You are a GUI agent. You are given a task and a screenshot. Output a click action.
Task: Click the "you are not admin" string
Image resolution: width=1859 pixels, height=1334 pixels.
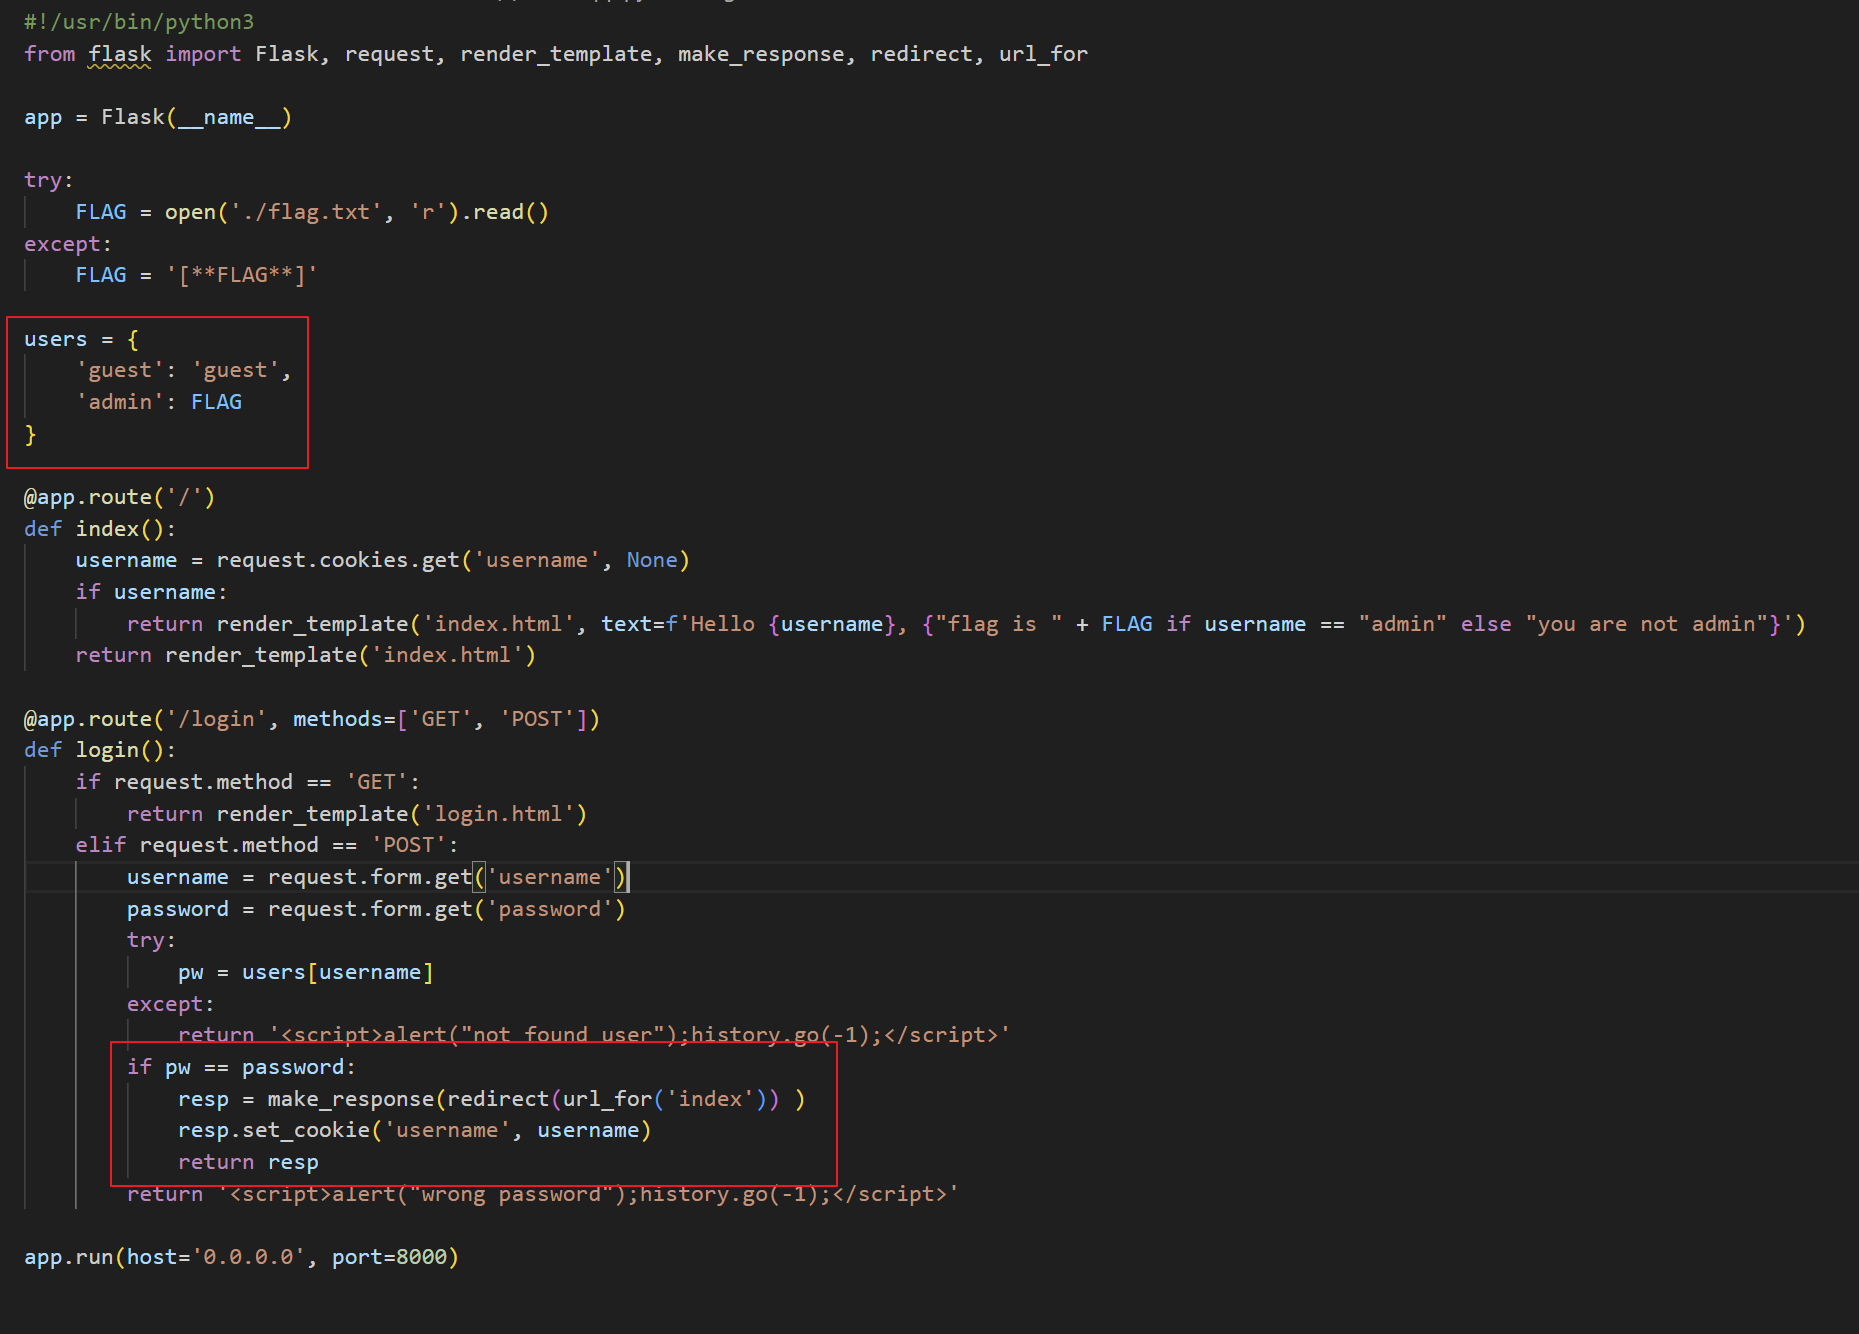(x=1646, y=624)
